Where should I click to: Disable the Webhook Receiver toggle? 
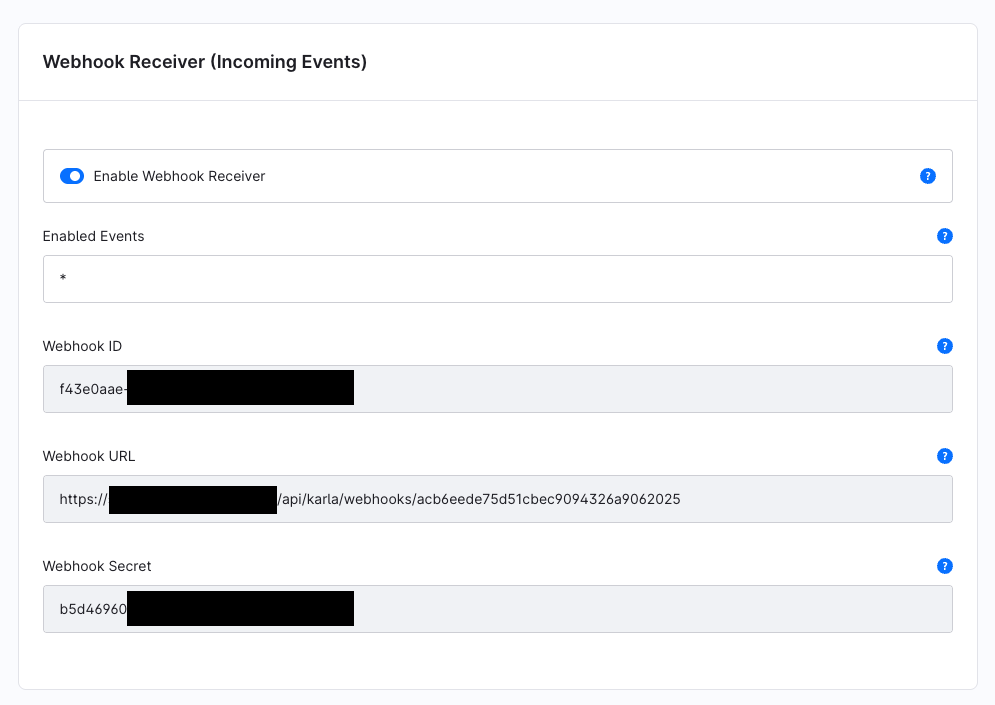(71, 175)
